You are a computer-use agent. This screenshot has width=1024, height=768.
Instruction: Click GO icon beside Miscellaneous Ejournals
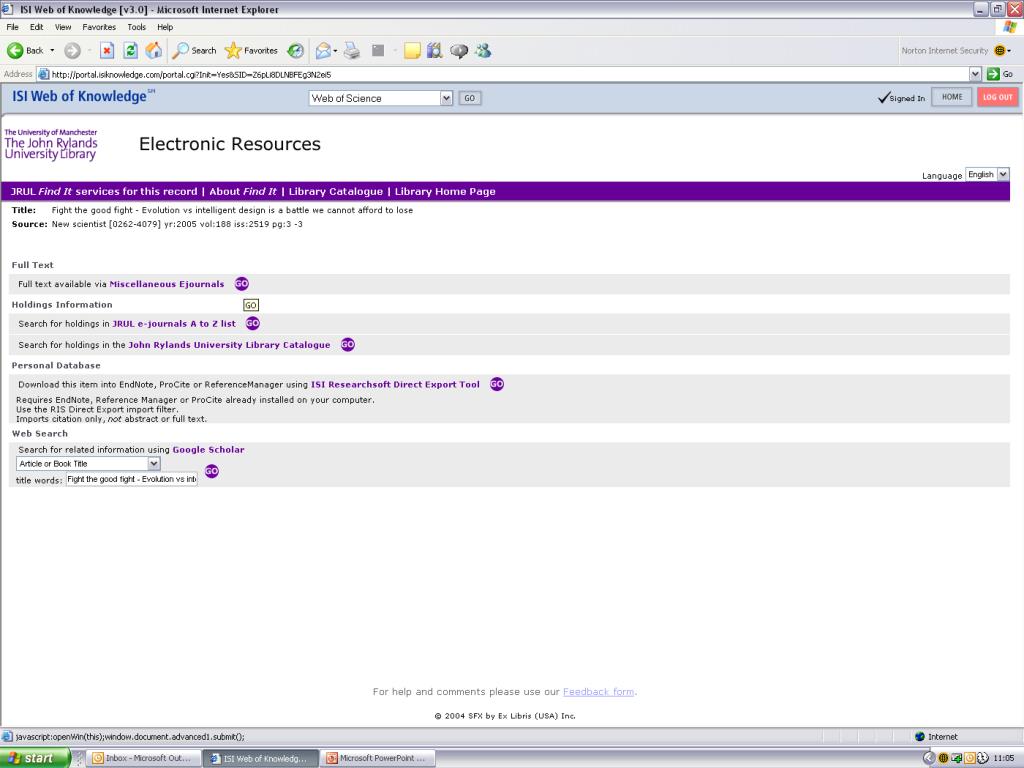coord(242,283)
